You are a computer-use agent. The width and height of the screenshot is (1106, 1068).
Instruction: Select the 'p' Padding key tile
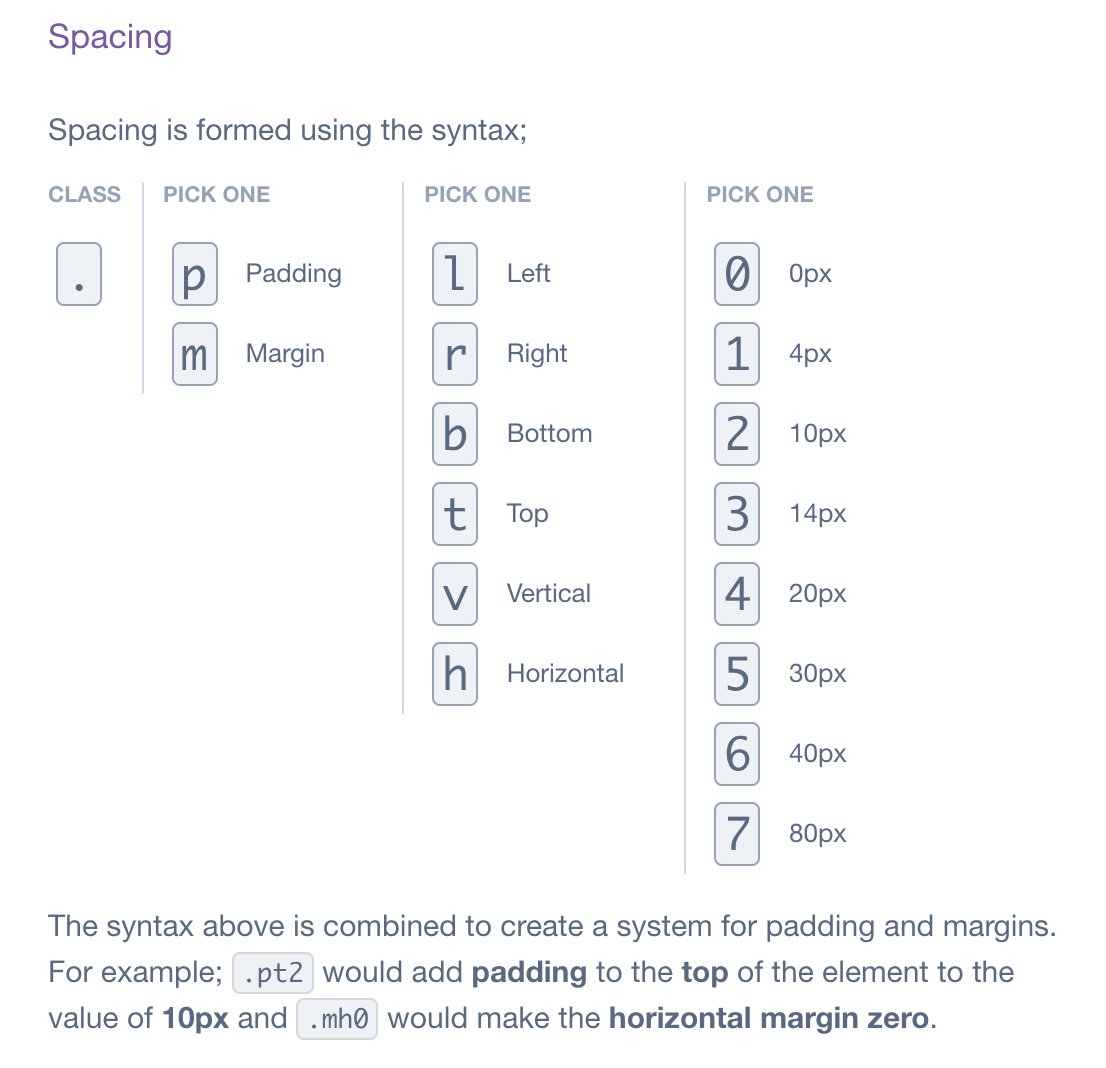(195, 274)
